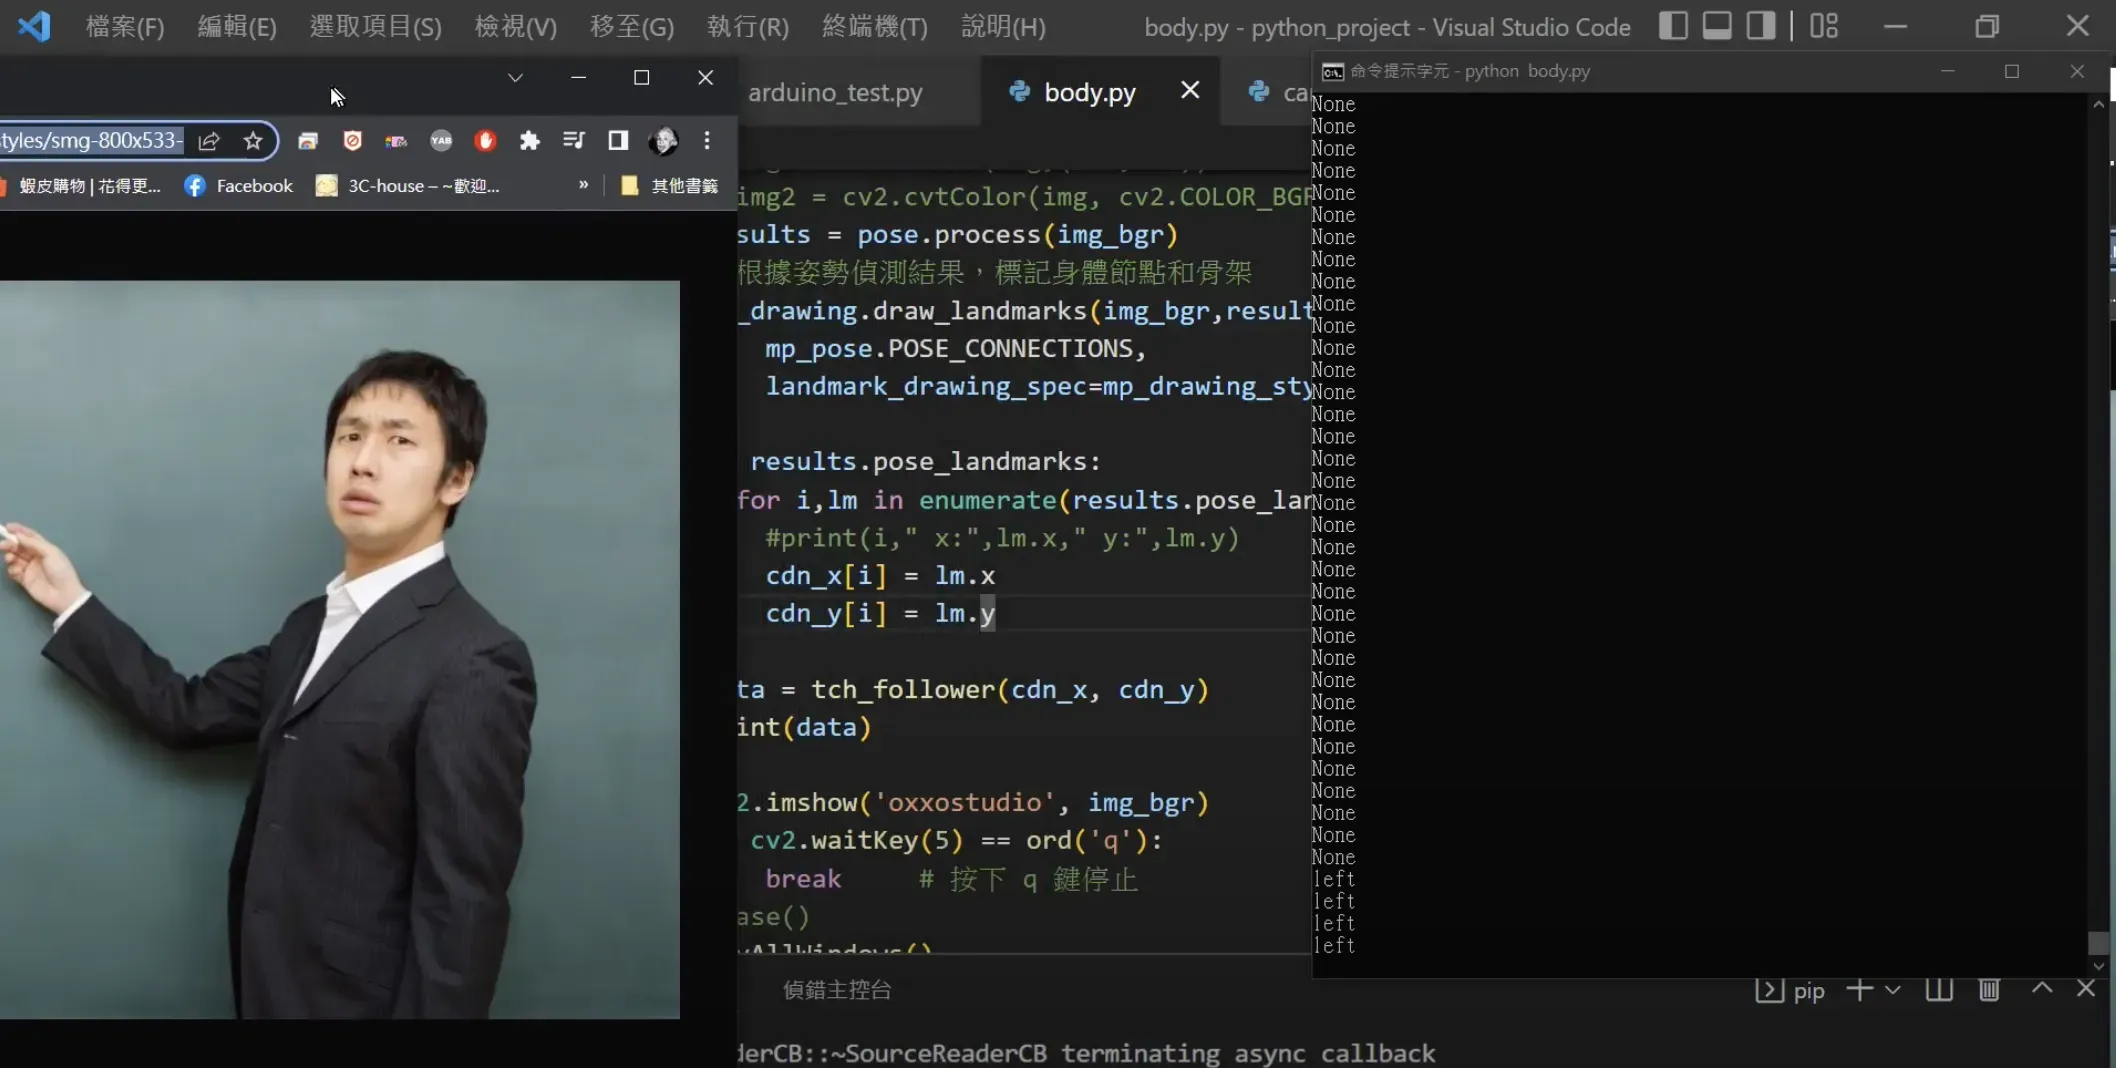This screenshot has height=1068, width=2116.
Task: Kill terminal with the trash icon
Action: point(1990,989)
